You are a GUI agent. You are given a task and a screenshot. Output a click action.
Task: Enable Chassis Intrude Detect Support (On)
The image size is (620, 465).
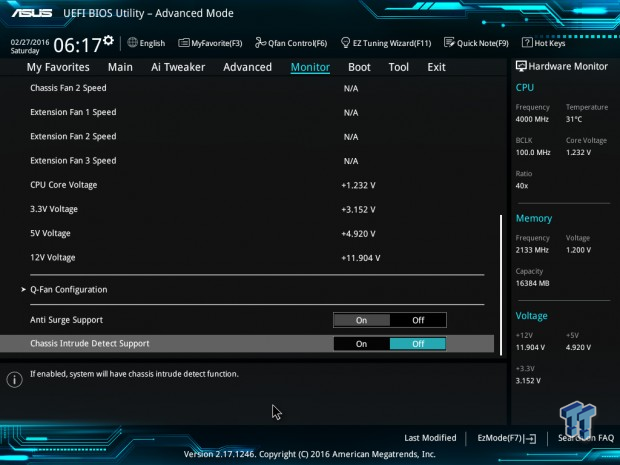pyautogui.click(x=361, y=344)
